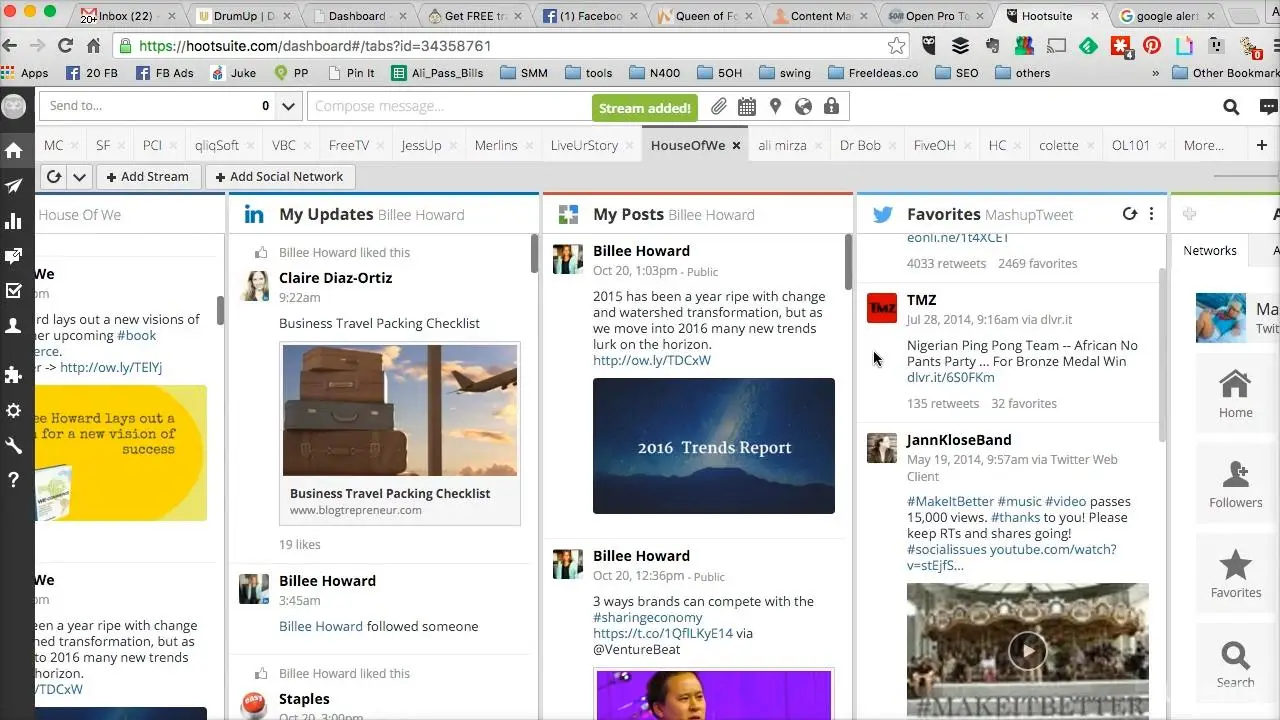The height and width of the screenshot is (720, 1280).
Task: Select the Networks tab in add-stream panel
Action: pyautogui.click(x=1210, y=251)
